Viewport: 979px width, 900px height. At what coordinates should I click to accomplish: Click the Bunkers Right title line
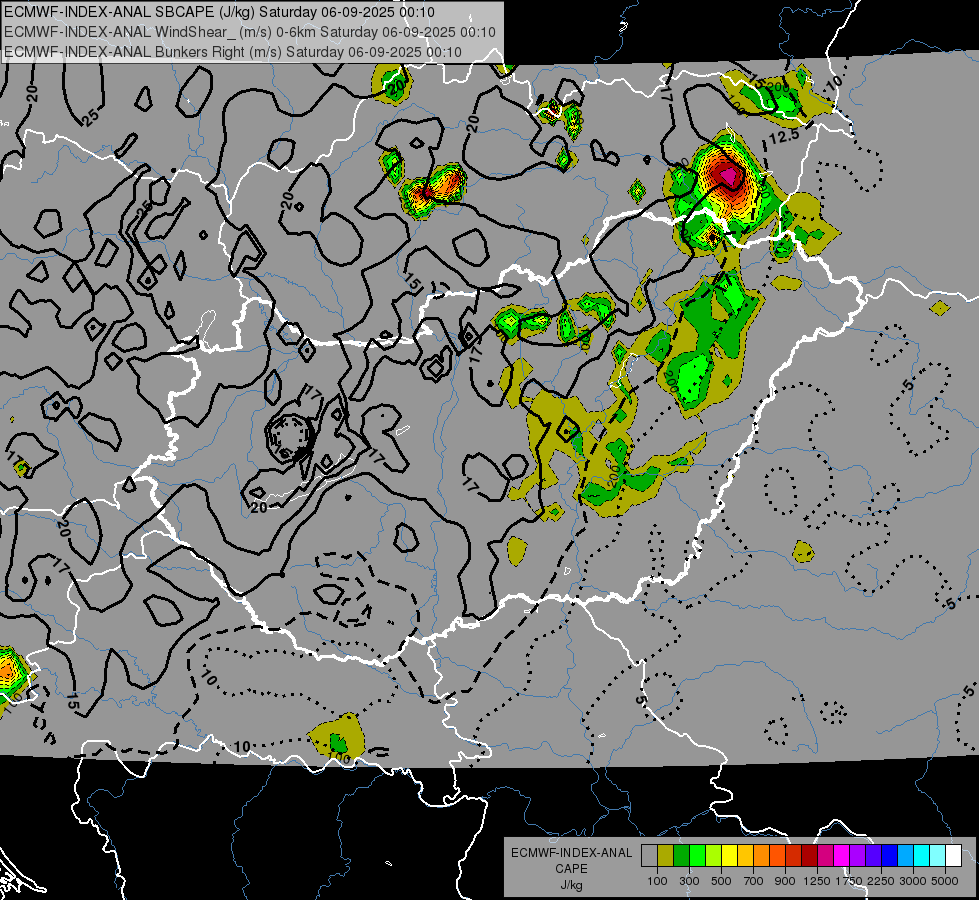click(233, 52)
